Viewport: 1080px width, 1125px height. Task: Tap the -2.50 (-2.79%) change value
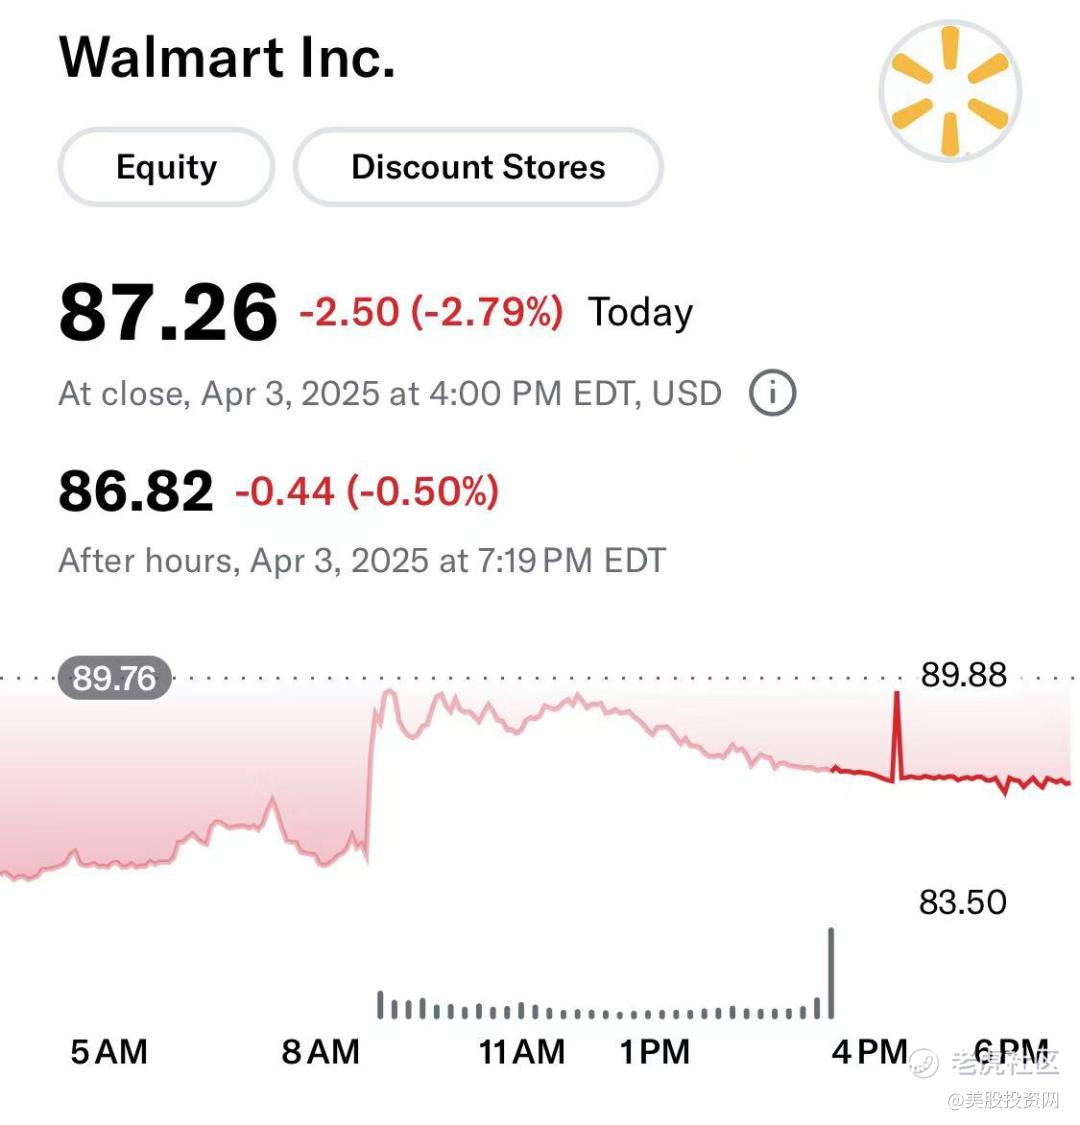(x=431, y=312)
